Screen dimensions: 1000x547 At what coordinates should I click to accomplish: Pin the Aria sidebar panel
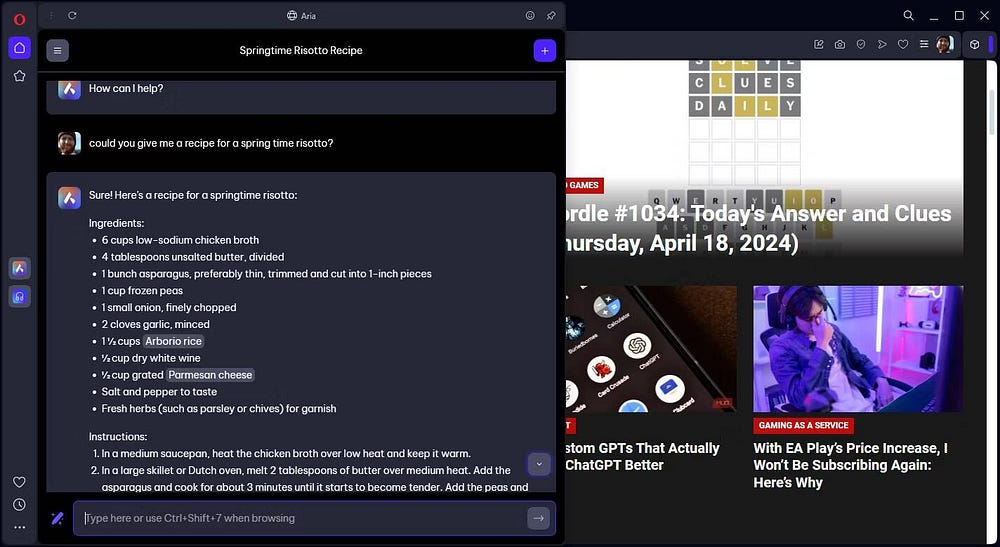551,15
